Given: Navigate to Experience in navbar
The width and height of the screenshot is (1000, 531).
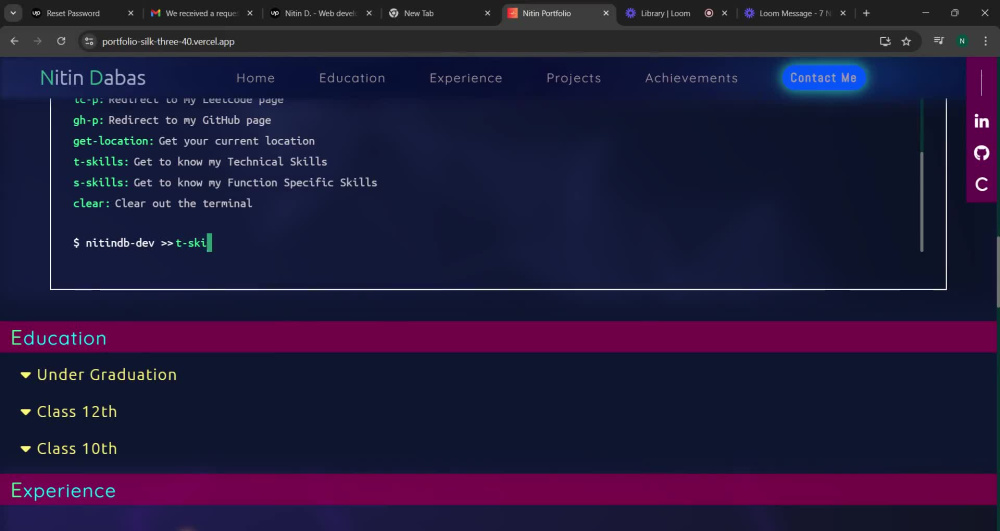Looking at the screenshot, I should pos(466,78).
